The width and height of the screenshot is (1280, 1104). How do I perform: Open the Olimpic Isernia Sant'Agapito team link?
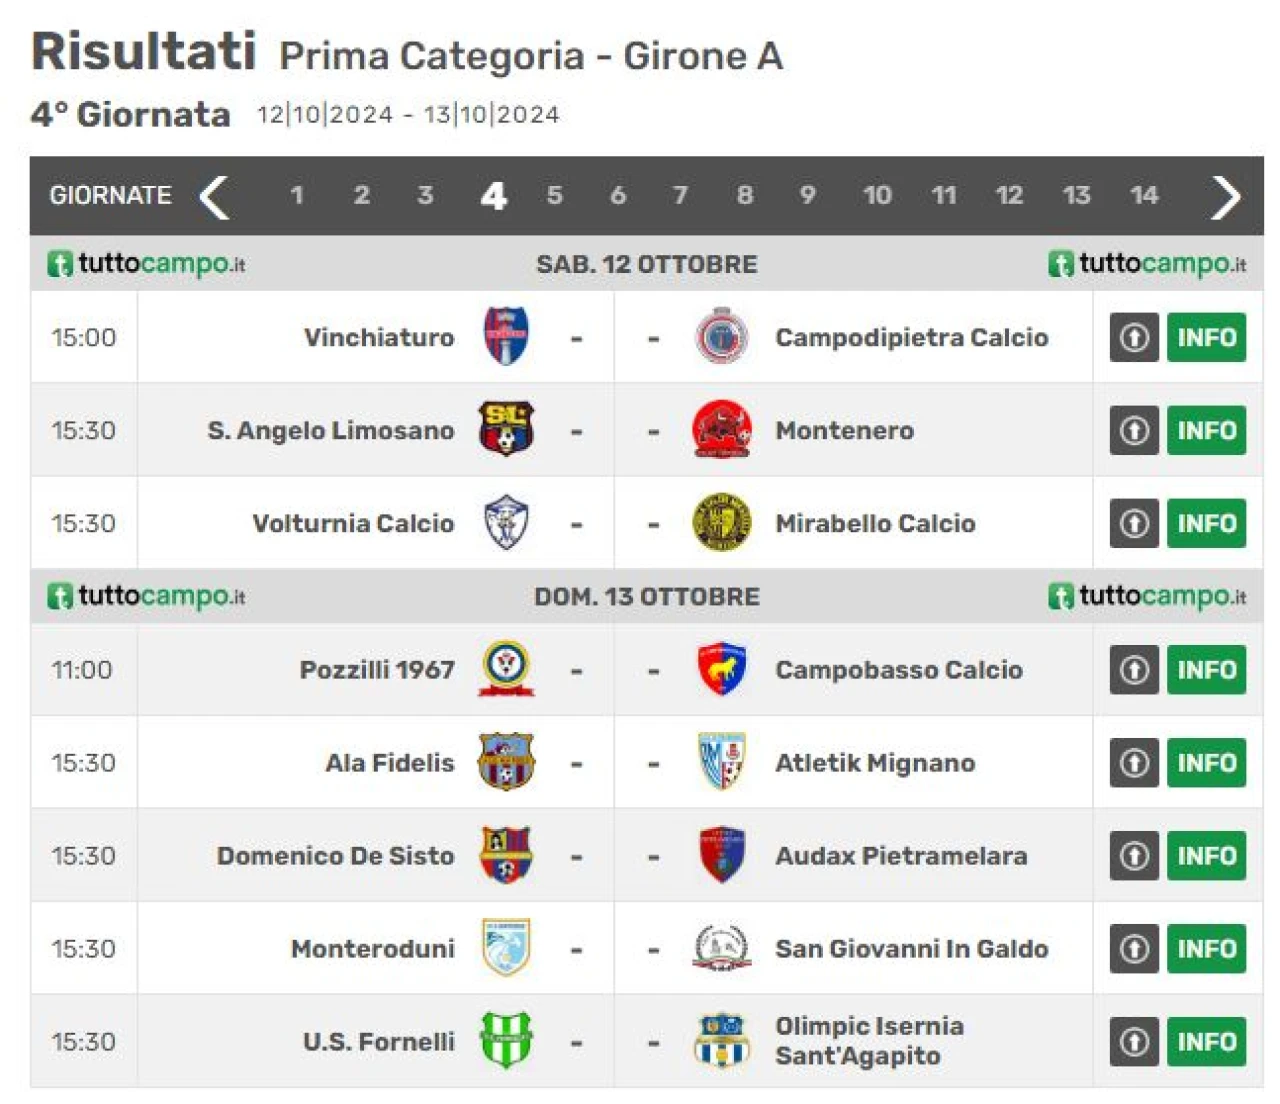pyautogui.click(x=869, y=1041)
